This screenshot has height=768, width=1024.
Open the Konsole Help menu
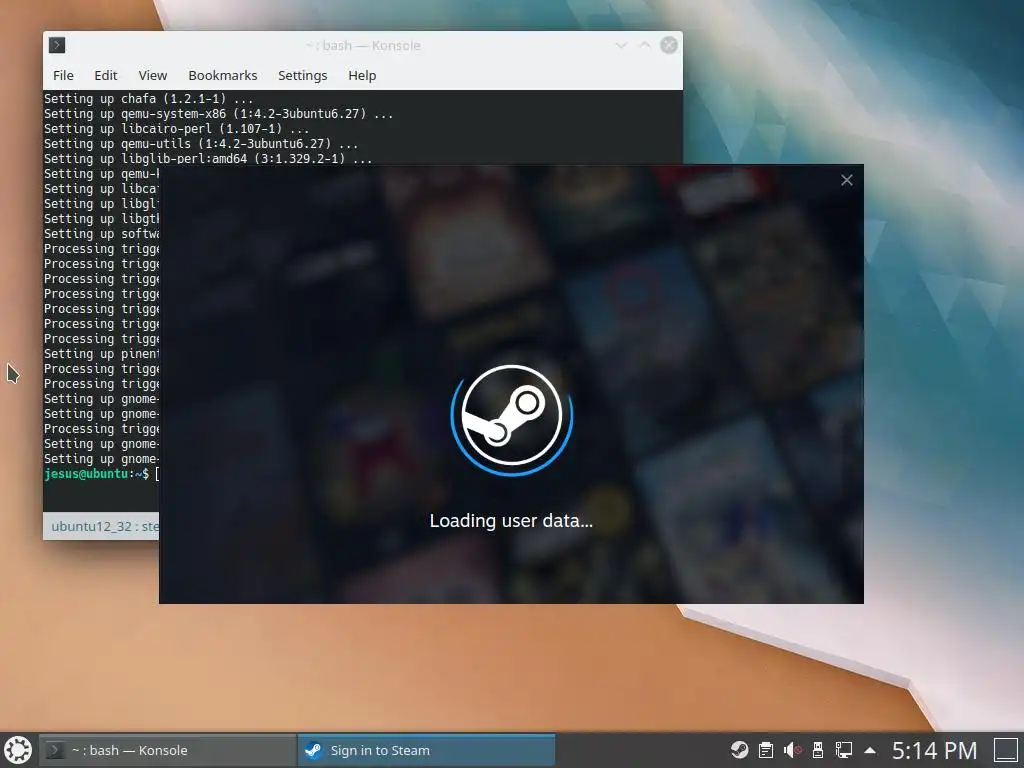[362, 75]
